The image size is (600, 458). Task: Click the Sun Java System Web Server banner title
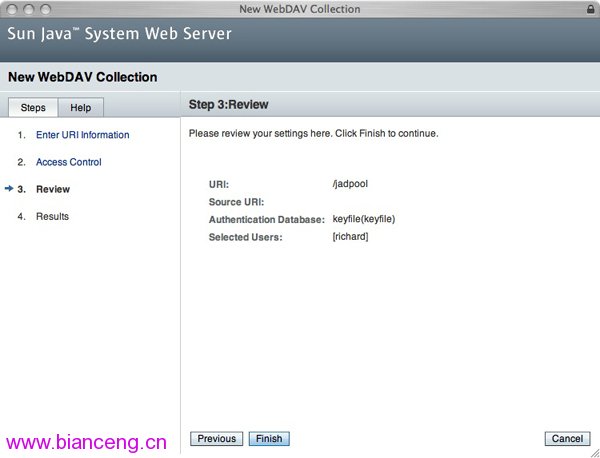[x=119, y=34]
